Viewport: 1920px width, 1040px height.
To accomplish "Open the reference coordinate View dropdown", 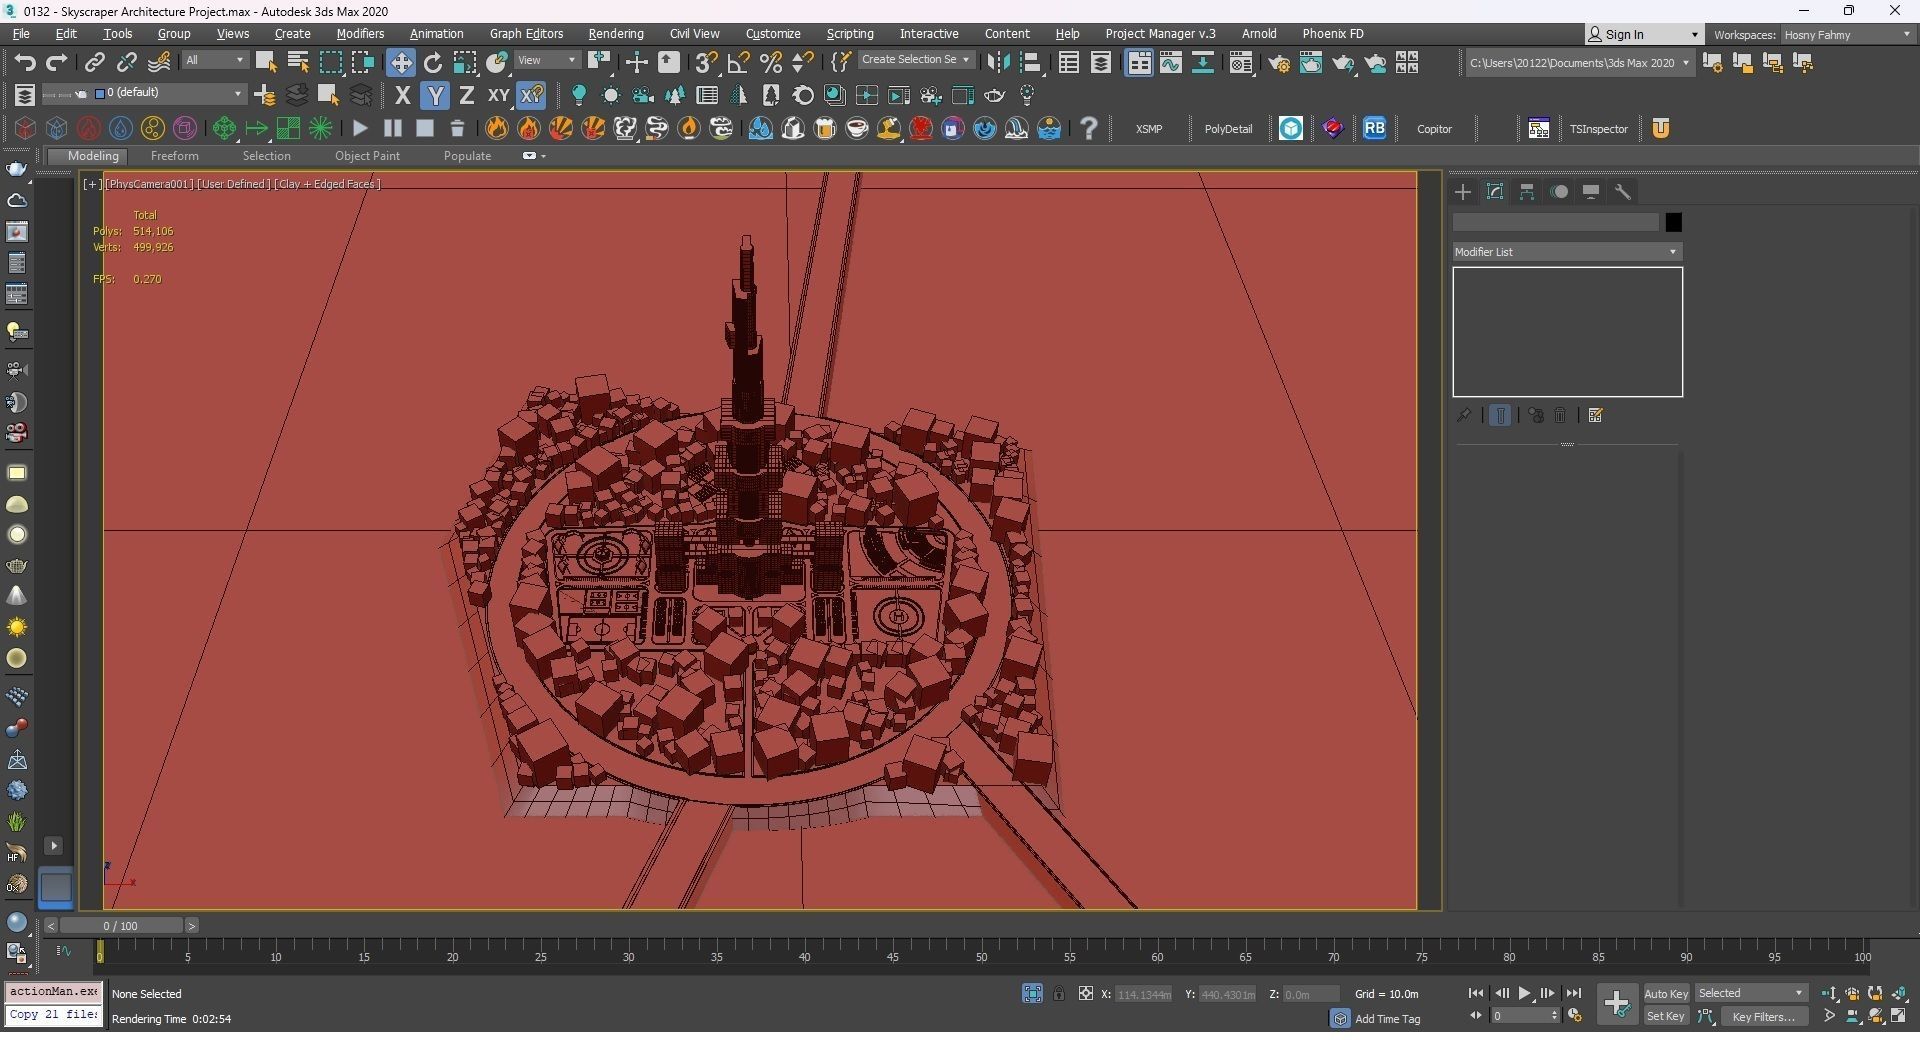I will point(547,61).
